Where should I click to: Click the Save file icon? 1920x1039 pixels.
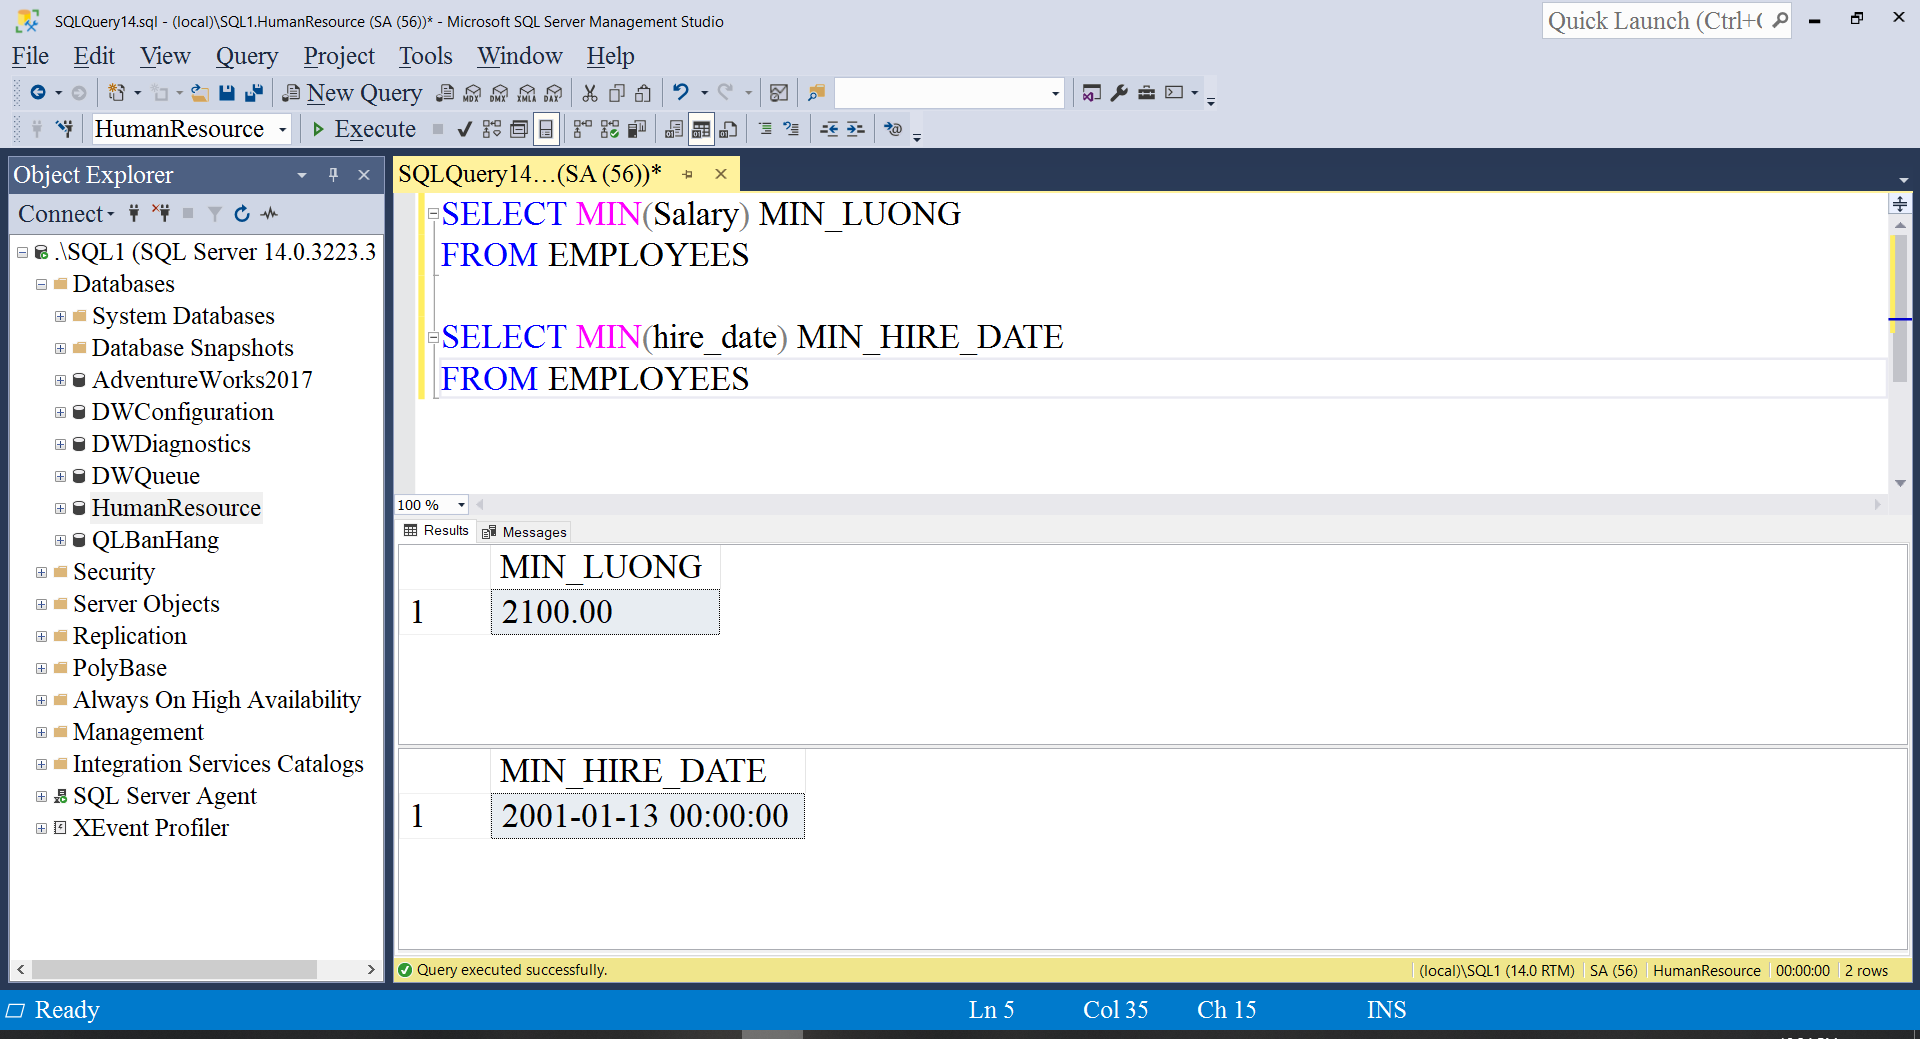coord(227,93)
